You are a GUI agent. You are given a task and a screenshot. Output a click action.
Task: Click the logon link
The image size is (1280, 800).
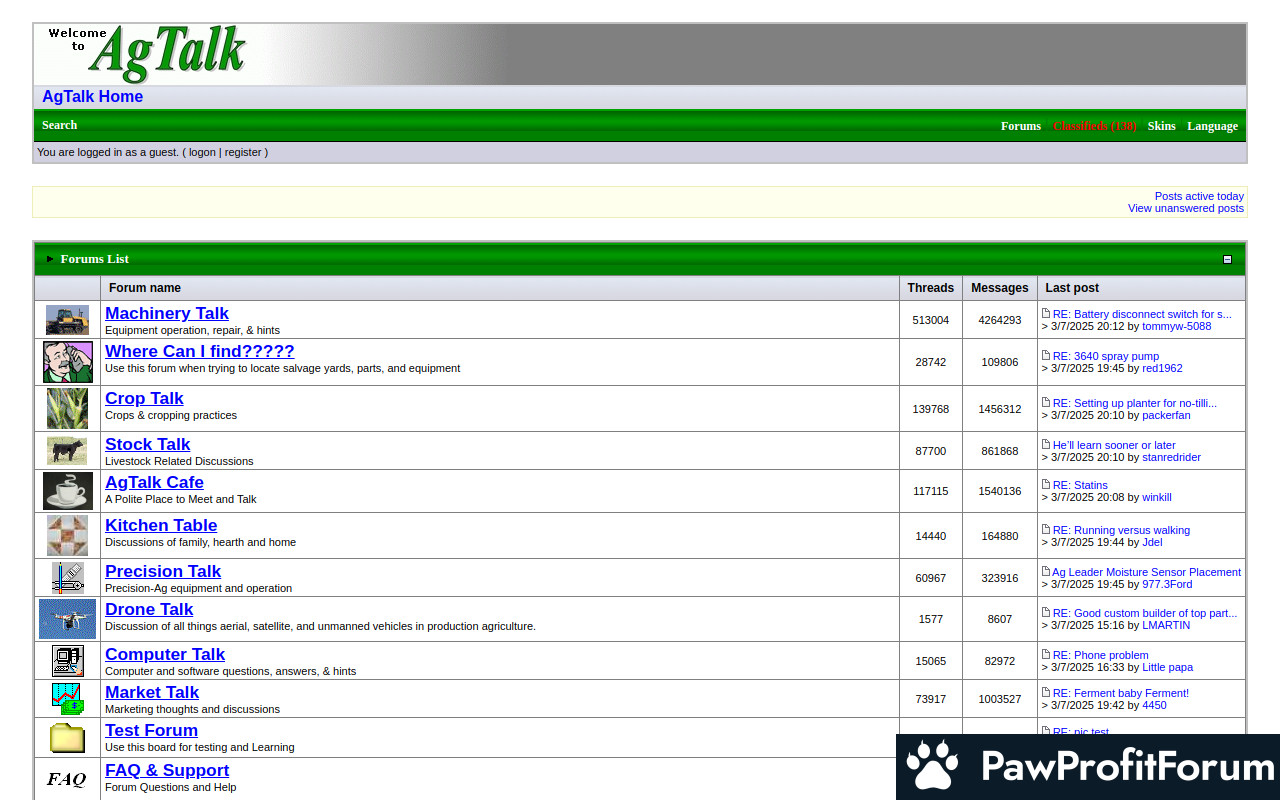[x=202, y=153]
